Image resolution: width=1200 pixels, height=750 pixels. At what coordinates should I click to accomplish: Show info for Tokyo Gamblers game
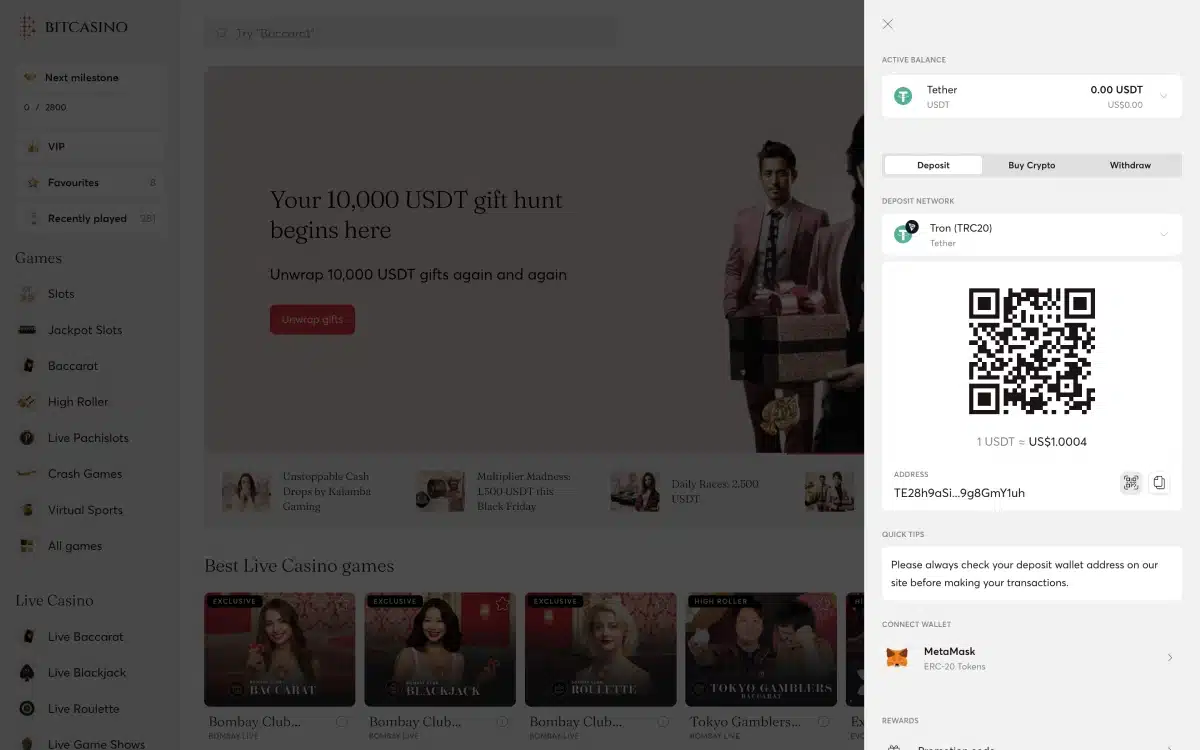pos(824,722)
